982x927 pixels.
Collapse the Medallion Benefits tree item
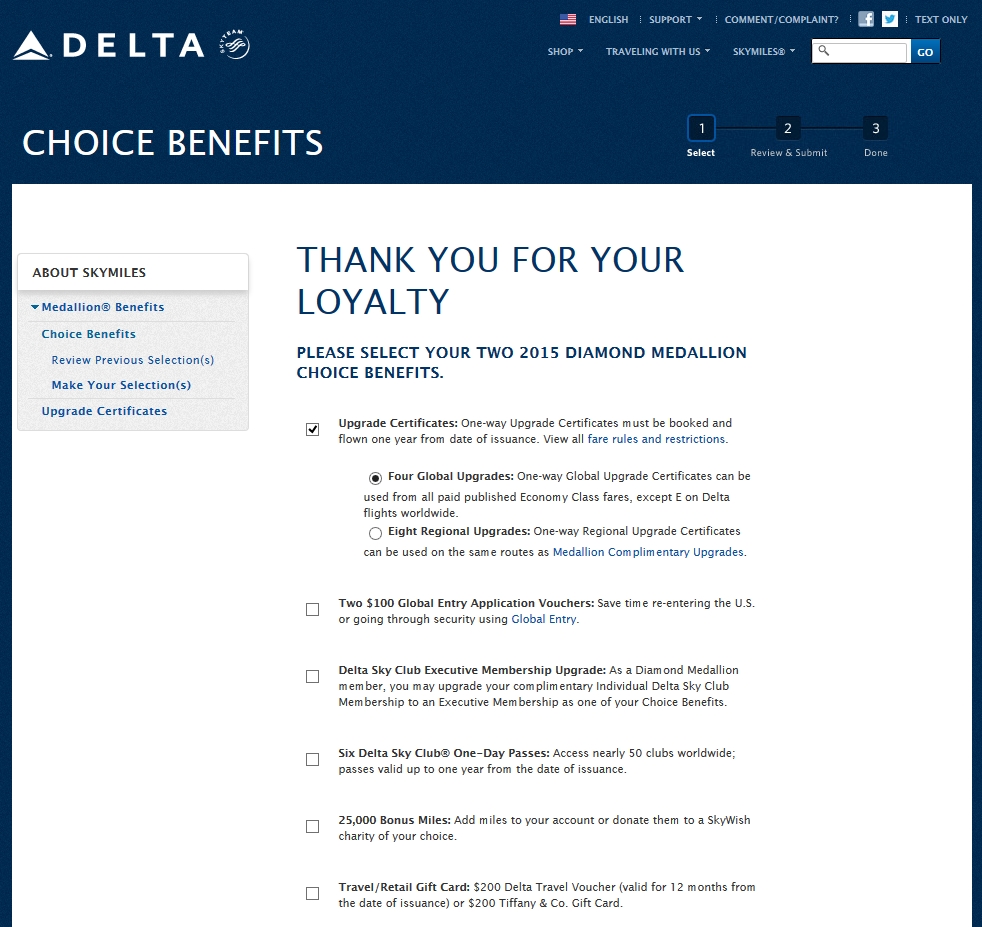(35, 308)
